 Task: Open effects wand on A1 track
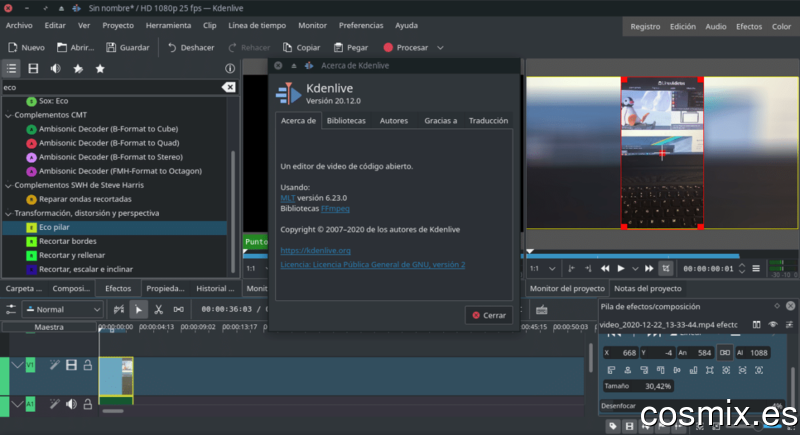[55, 404]
